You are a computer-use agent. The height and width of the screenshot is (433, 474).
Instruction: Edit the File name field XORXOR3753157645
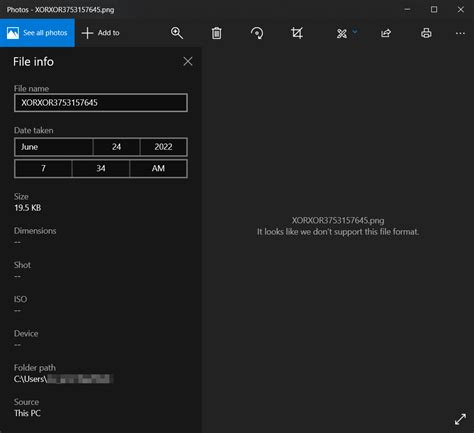(x=101, y=103)
